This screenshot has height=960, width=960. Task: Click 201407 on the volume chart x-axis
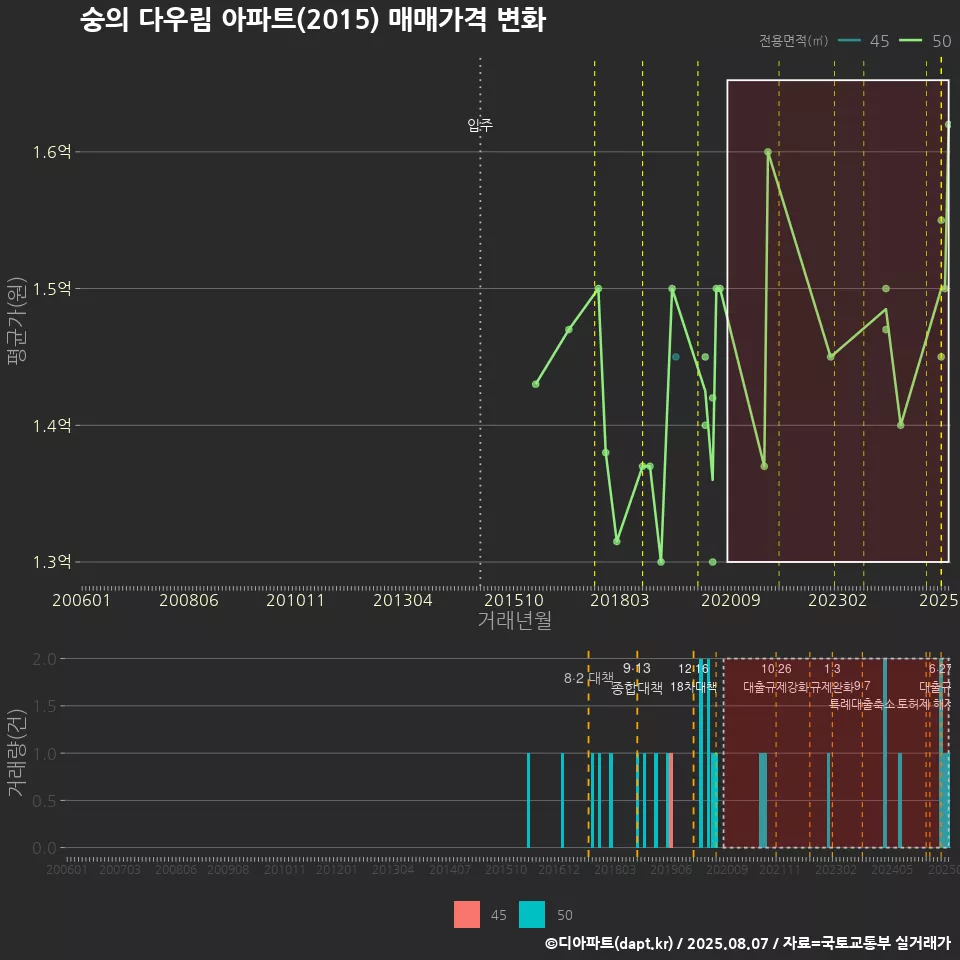click(x=450, y=869)
